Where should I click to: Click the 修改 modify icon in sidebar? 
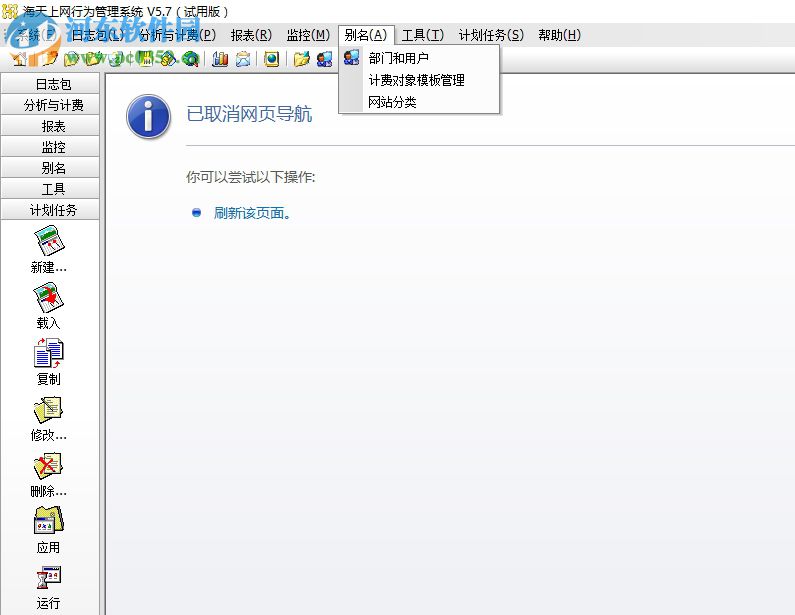pyautogui.click(x=49, y=409)
